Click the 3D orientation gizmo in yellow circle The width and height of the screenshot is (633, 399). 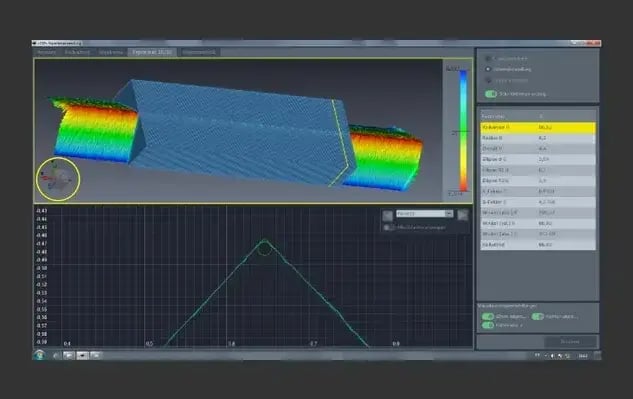coord(58,179)
